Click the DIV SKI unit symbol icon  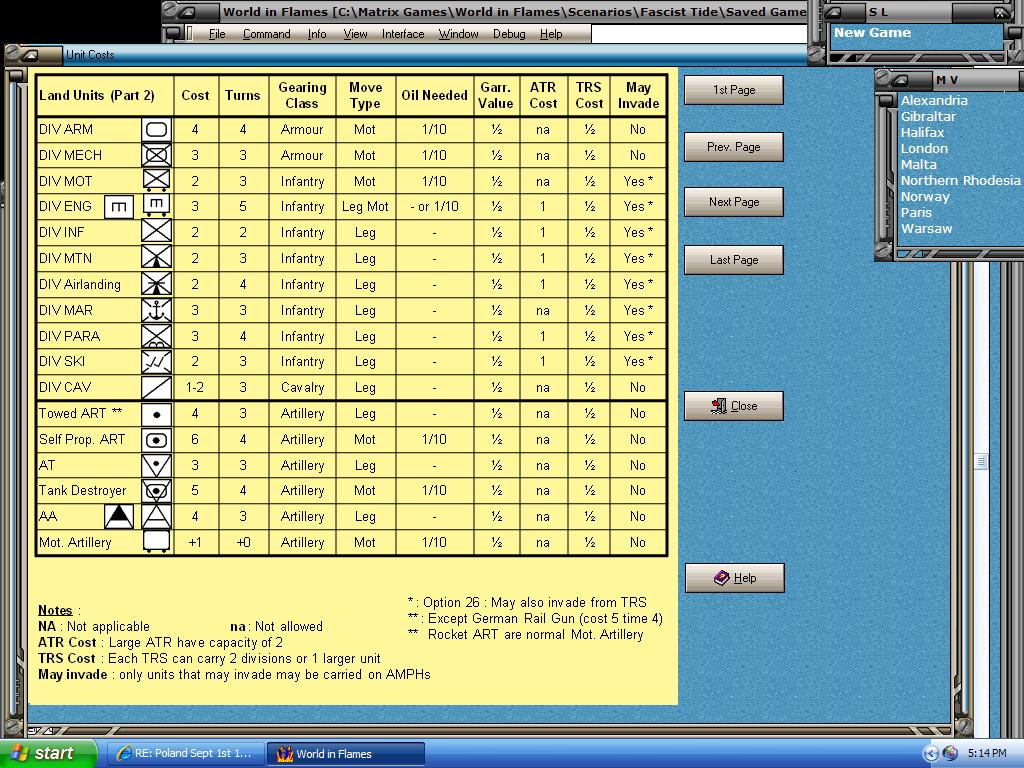pos(157,361)
